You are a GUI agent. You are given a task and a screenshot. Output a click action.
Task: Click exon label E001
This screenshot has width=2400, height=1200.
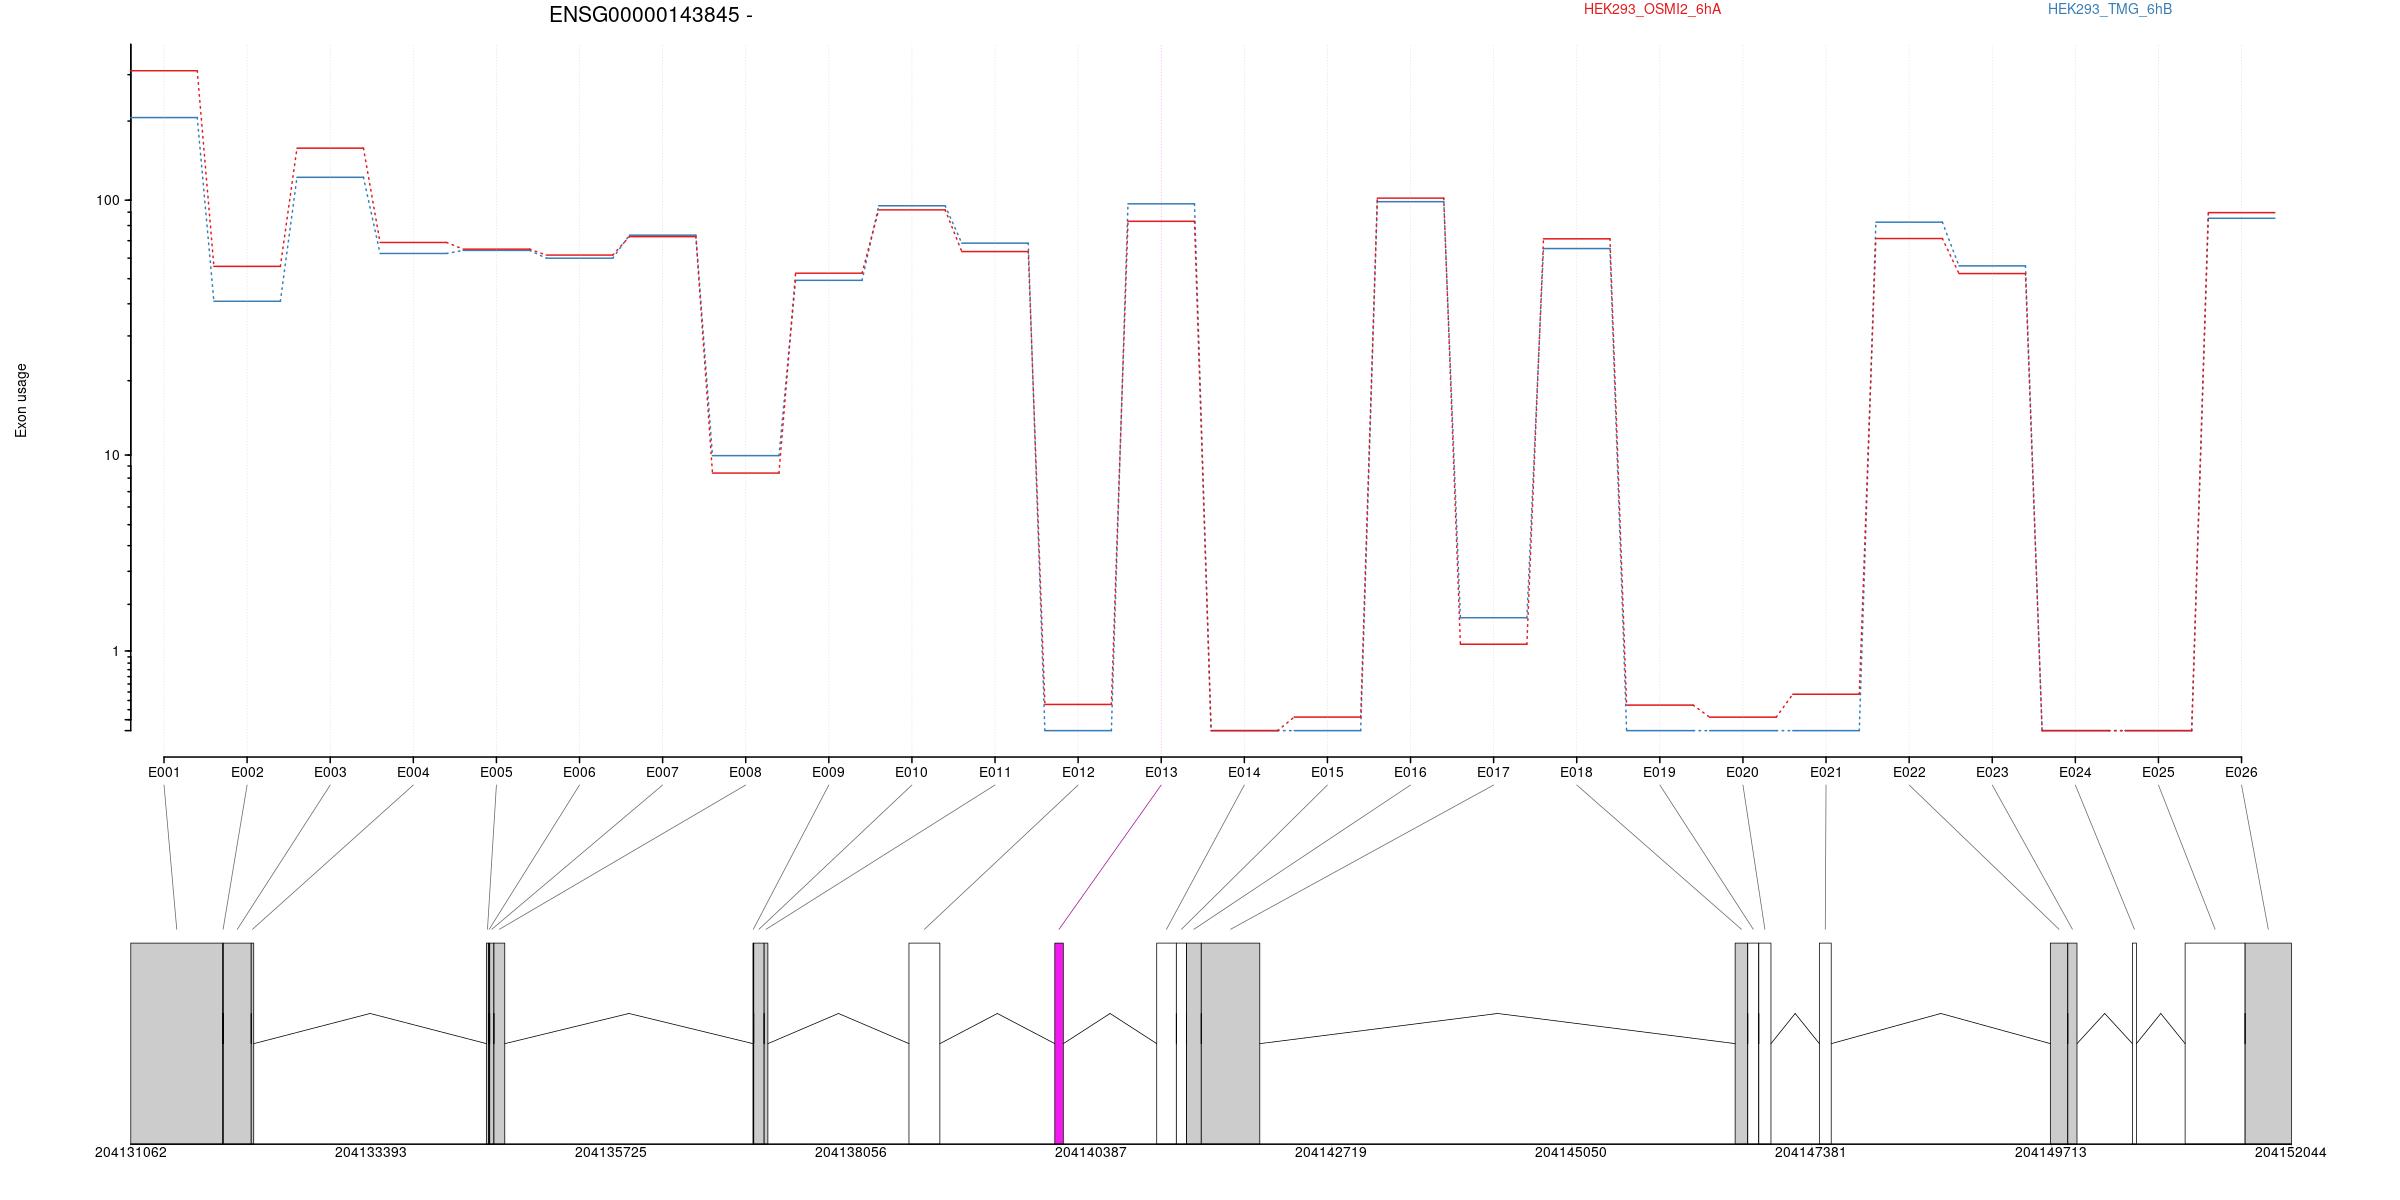pyautogui.click(x=164, y=772)
